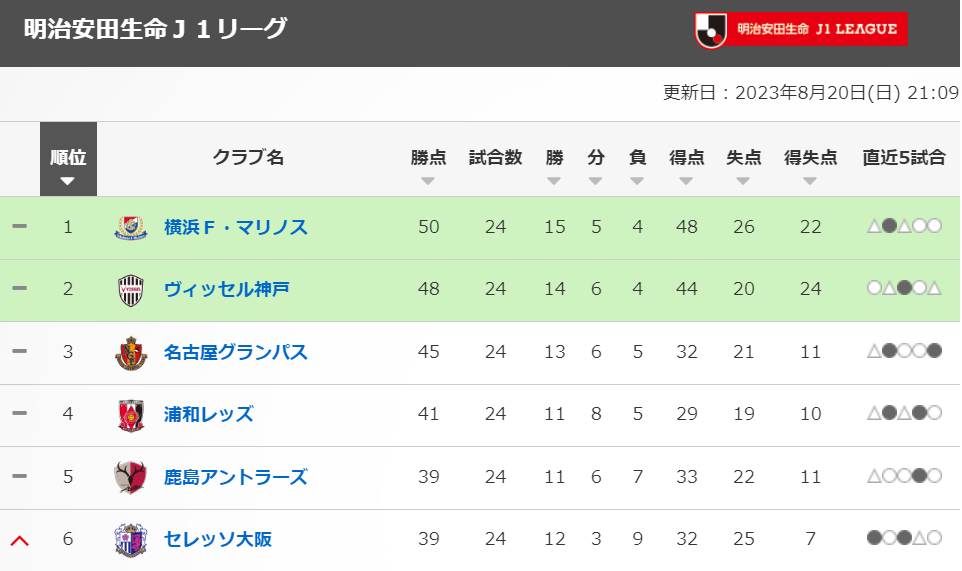Click the Kashima Antlers club crest
962x571 pixels.
tap(131, 477)
